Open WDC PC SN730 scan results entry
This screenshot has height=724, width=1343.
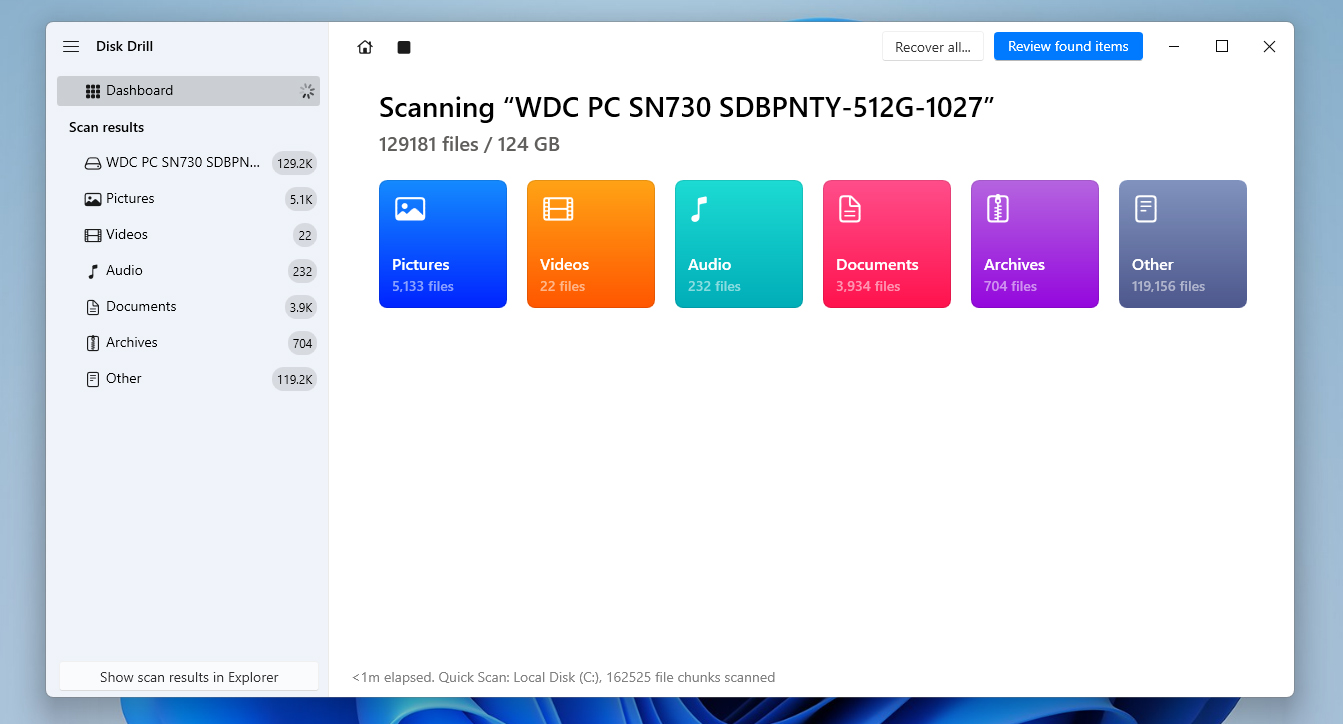(188, 163)
